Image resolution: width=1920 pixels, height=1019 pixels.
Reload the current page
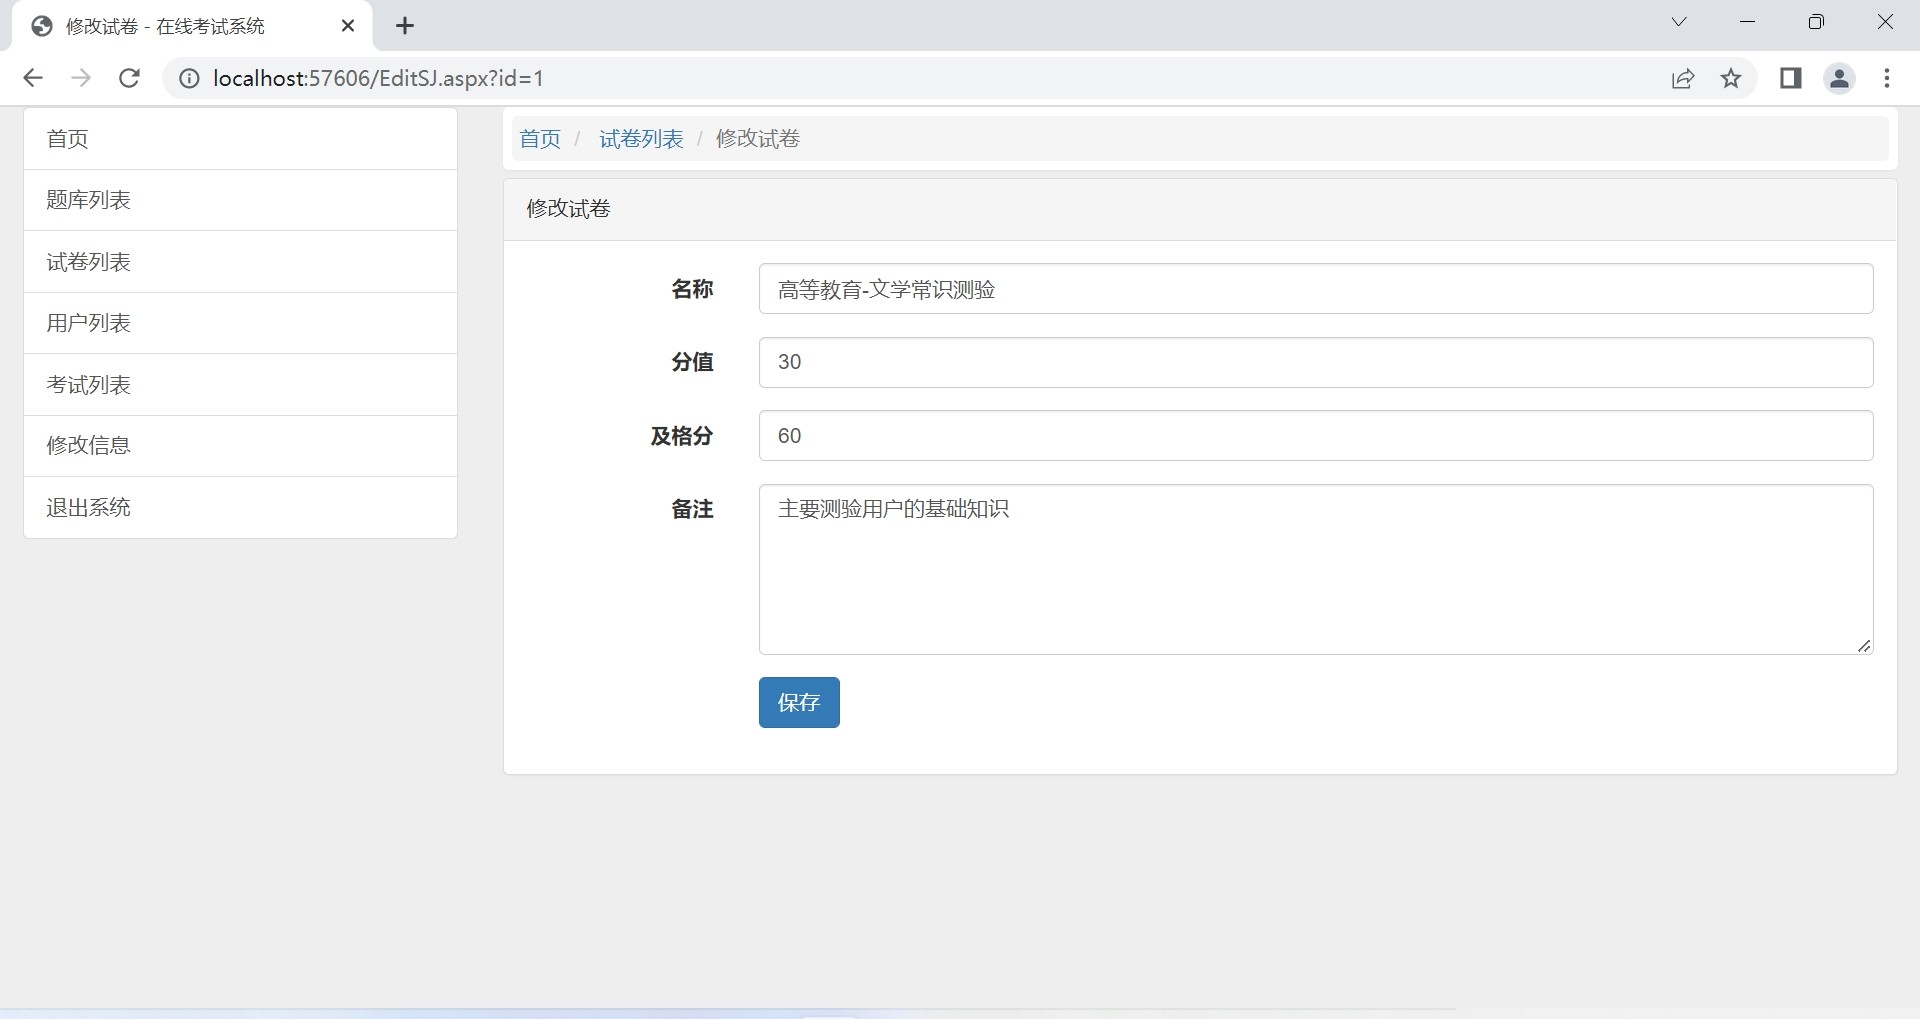pos(129,78)
